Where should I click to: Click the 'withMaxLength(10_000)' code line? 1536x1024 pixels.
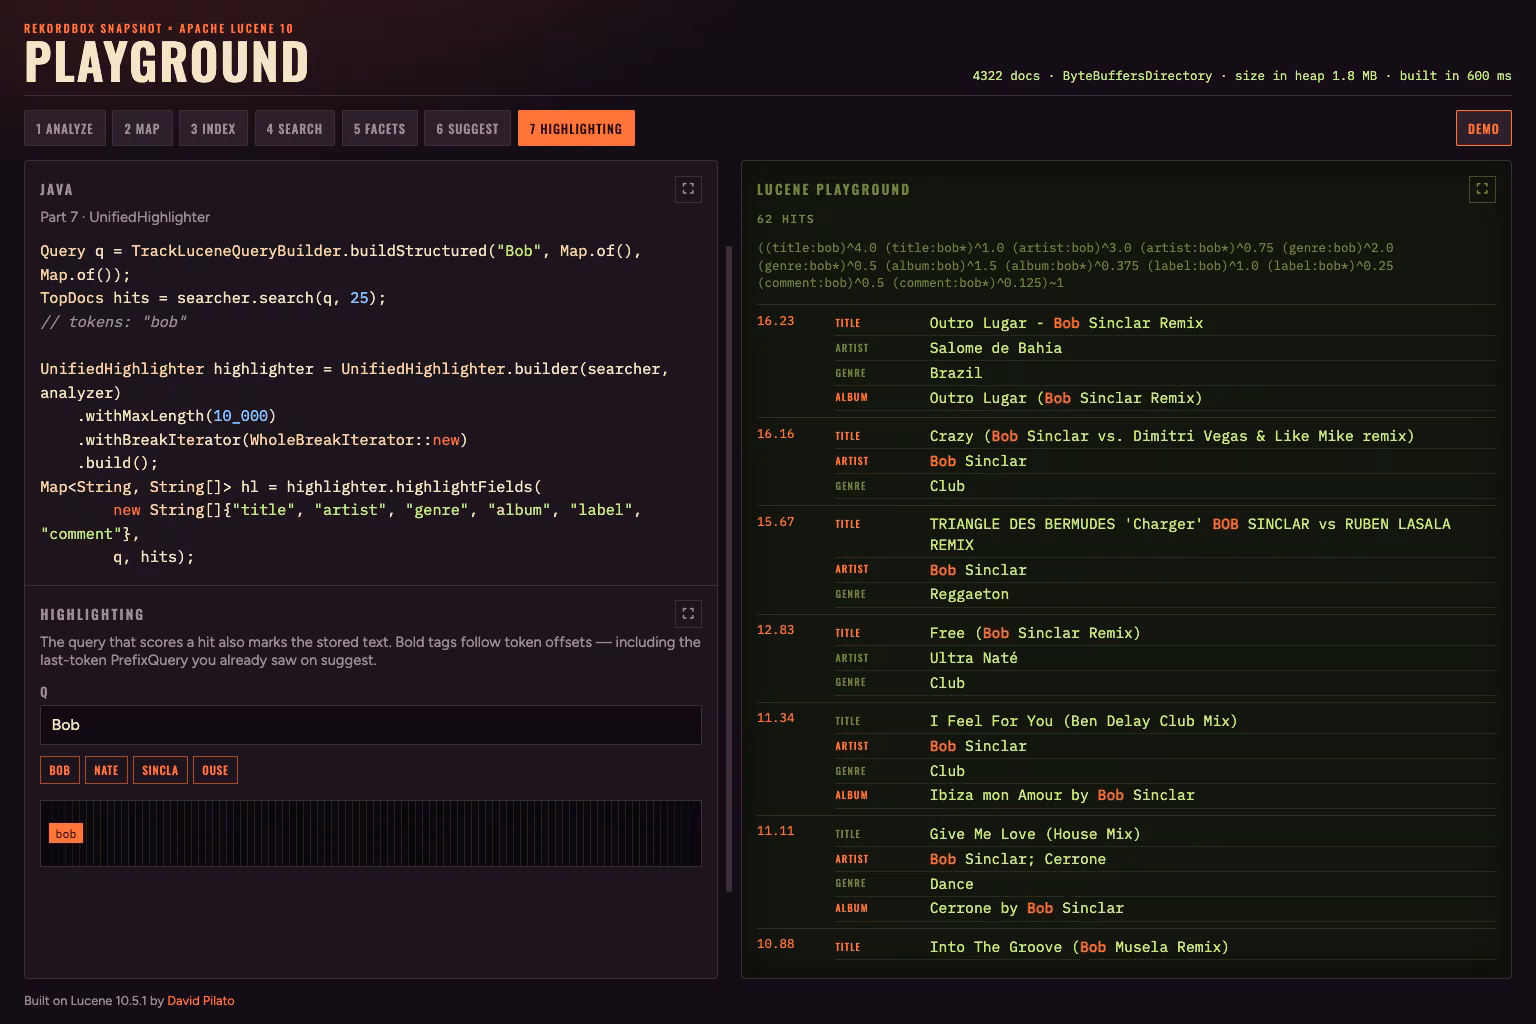177,416
